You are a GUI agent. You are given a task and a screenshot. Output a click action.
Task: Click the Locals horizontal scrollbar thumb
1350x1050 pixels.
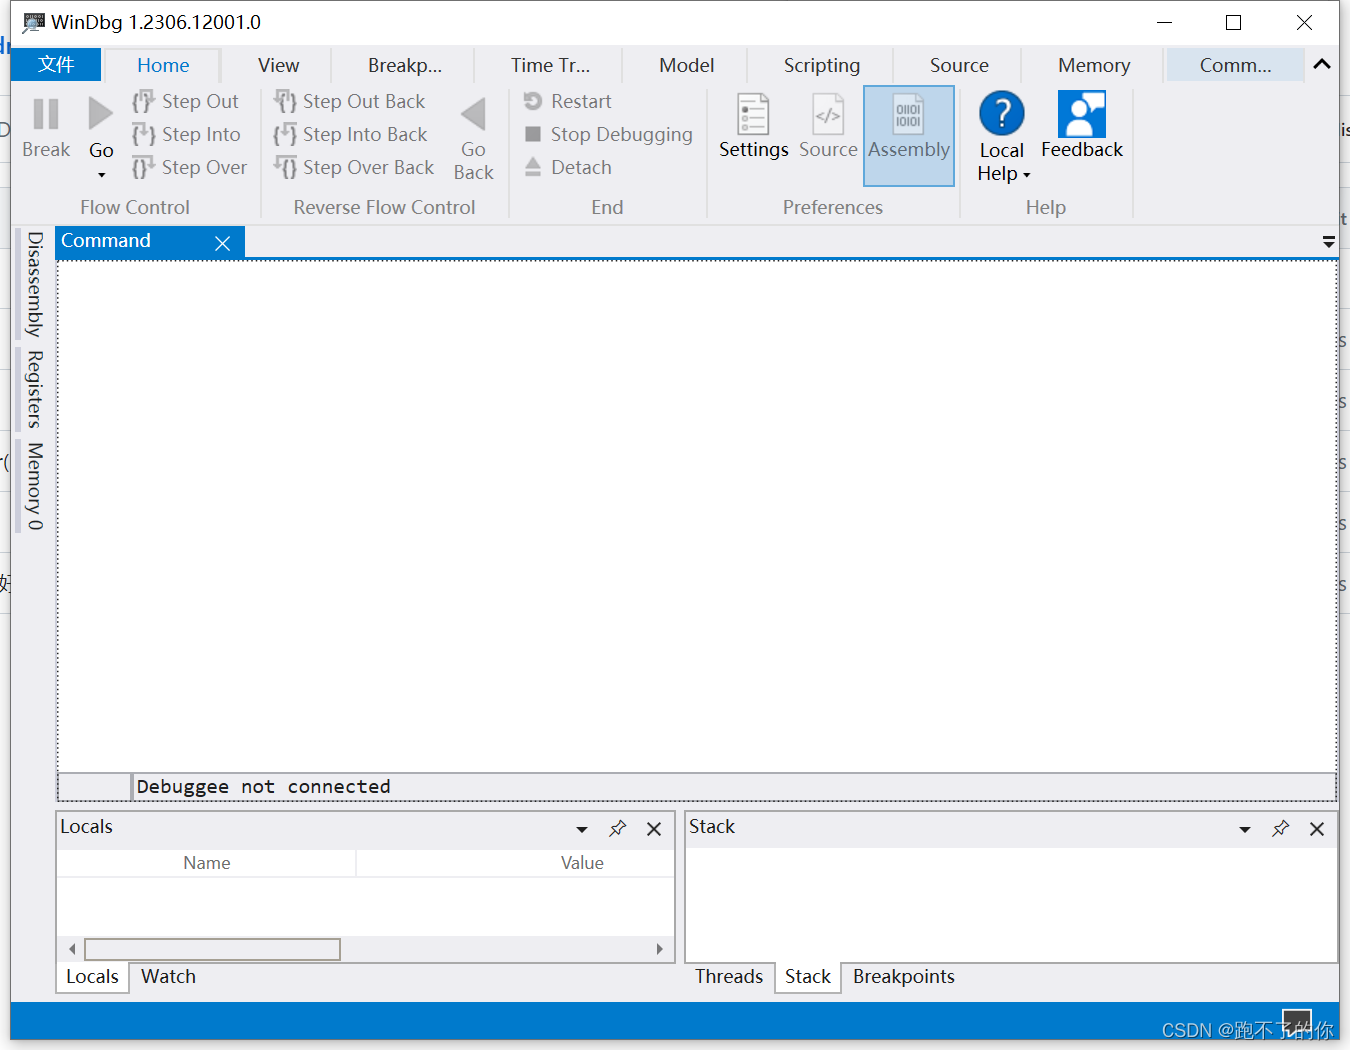click(x=212, y=949)
